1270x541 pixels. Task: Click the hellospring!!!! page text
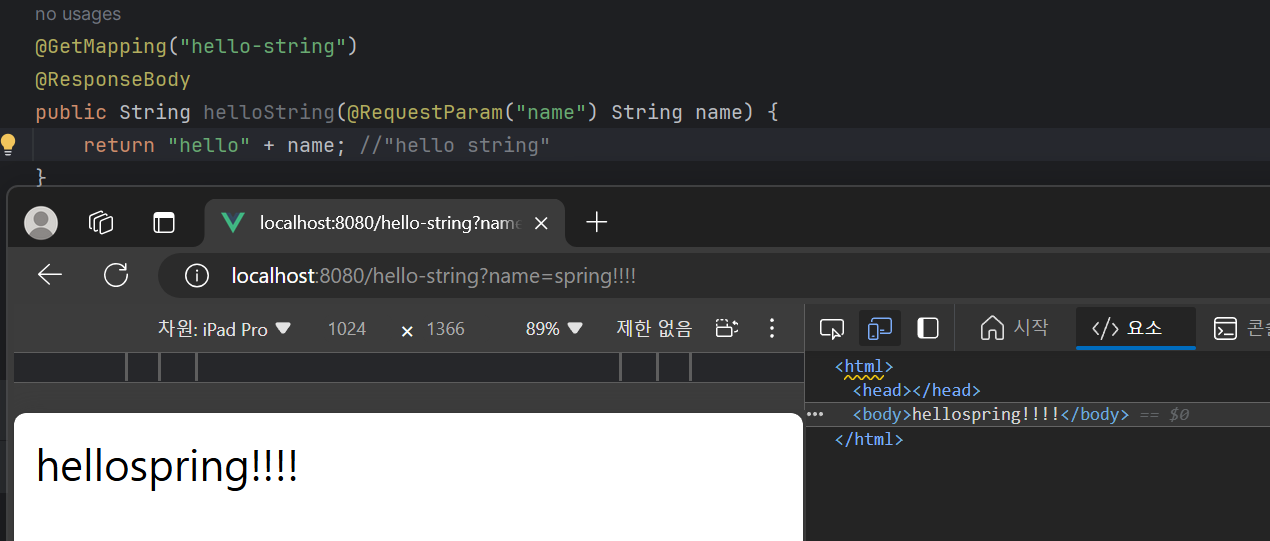(167, 466)
